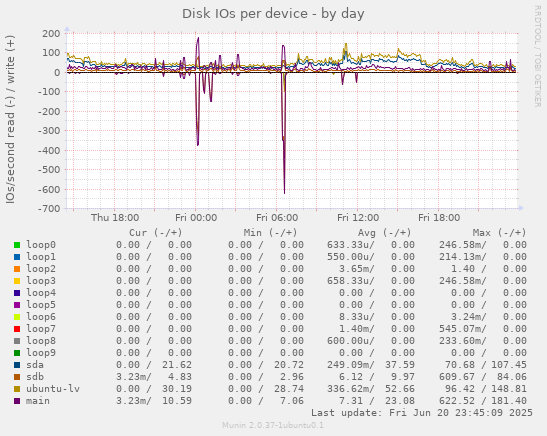
Task: Click the Thu 18:00 x-axis label
Action: coord(115,218)
